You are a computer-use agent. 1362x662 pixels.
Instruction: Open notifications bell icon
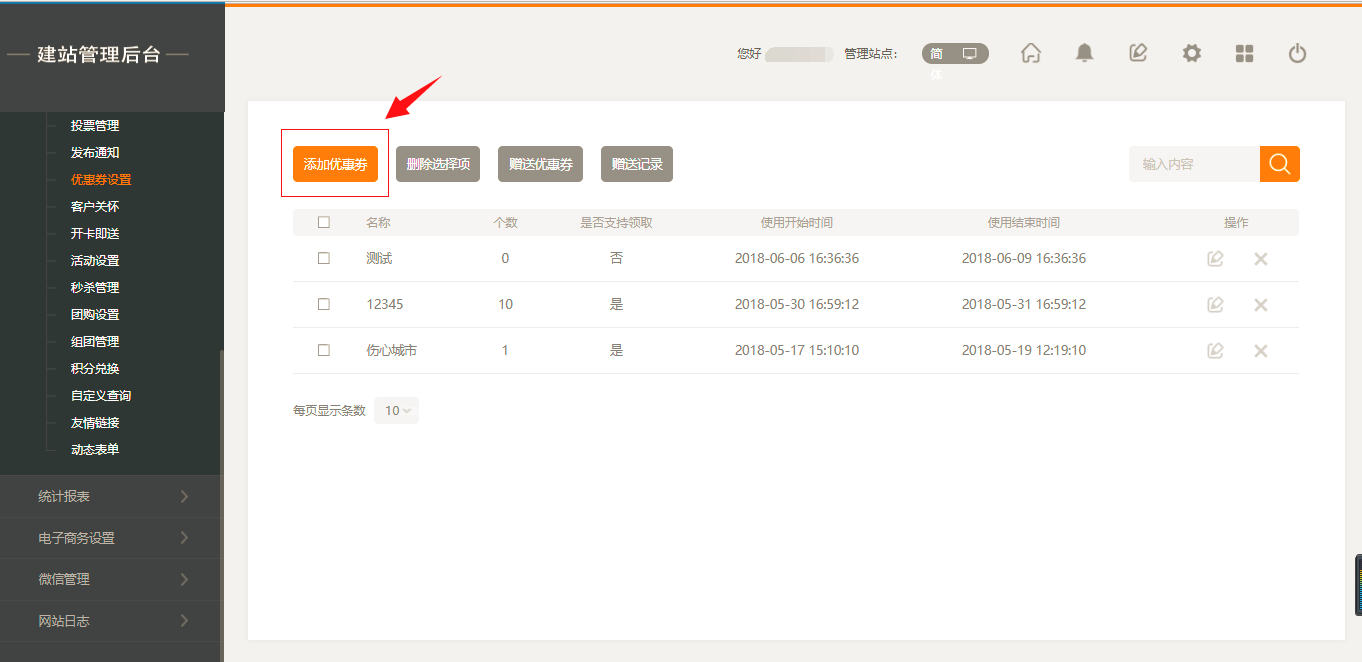tap(1084, 54)
